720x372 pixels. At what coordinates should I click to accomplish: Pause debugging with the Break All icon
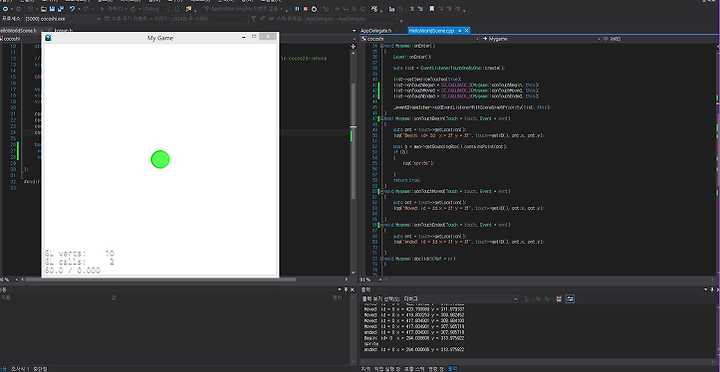point(297,9)
